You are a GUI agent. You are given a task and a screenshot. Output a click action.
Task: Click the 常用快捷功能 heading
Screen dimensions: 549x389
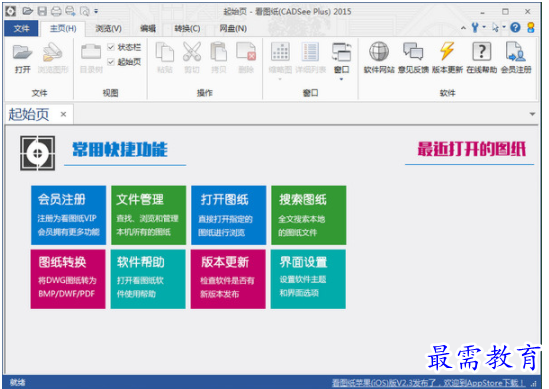pos(120,149)
